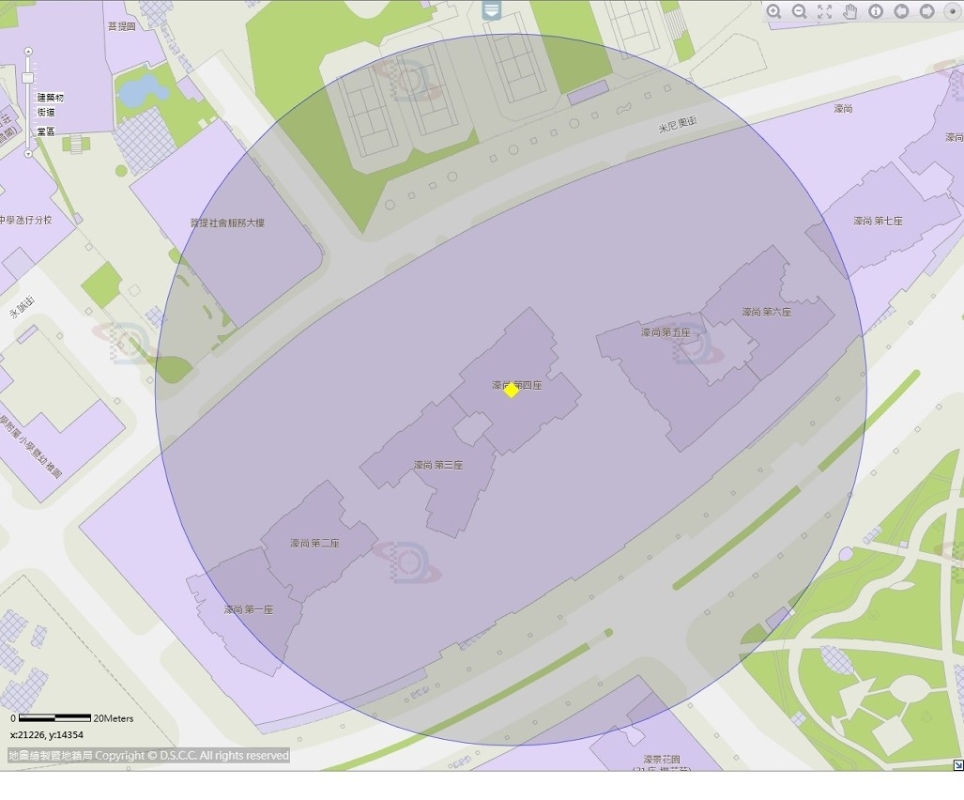
Task: Click the zoom slider up arrow
Action: [28, 51]
